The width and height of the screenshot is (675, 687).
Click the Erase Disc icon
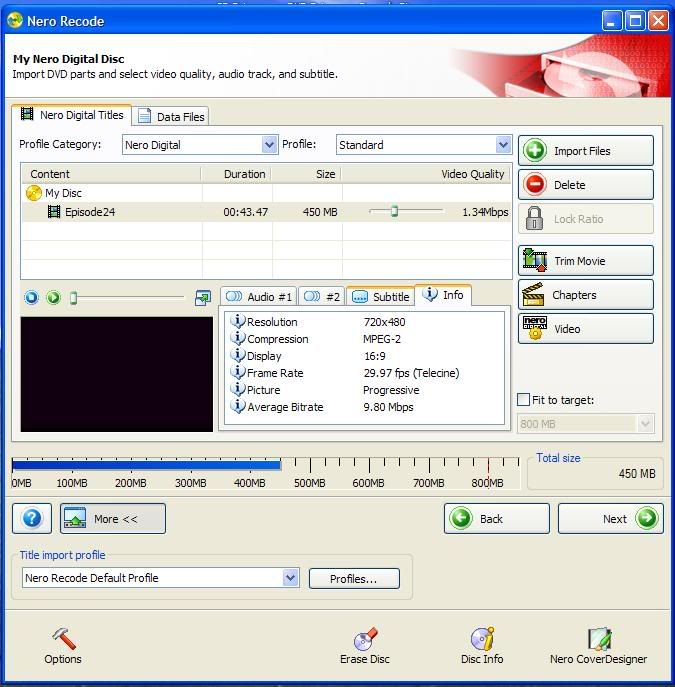[x=365, y=645]
